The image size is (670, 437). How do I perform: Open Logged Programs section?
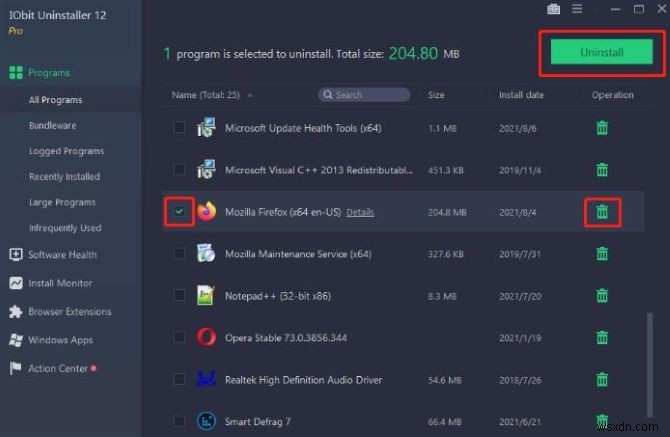(67, 151)
